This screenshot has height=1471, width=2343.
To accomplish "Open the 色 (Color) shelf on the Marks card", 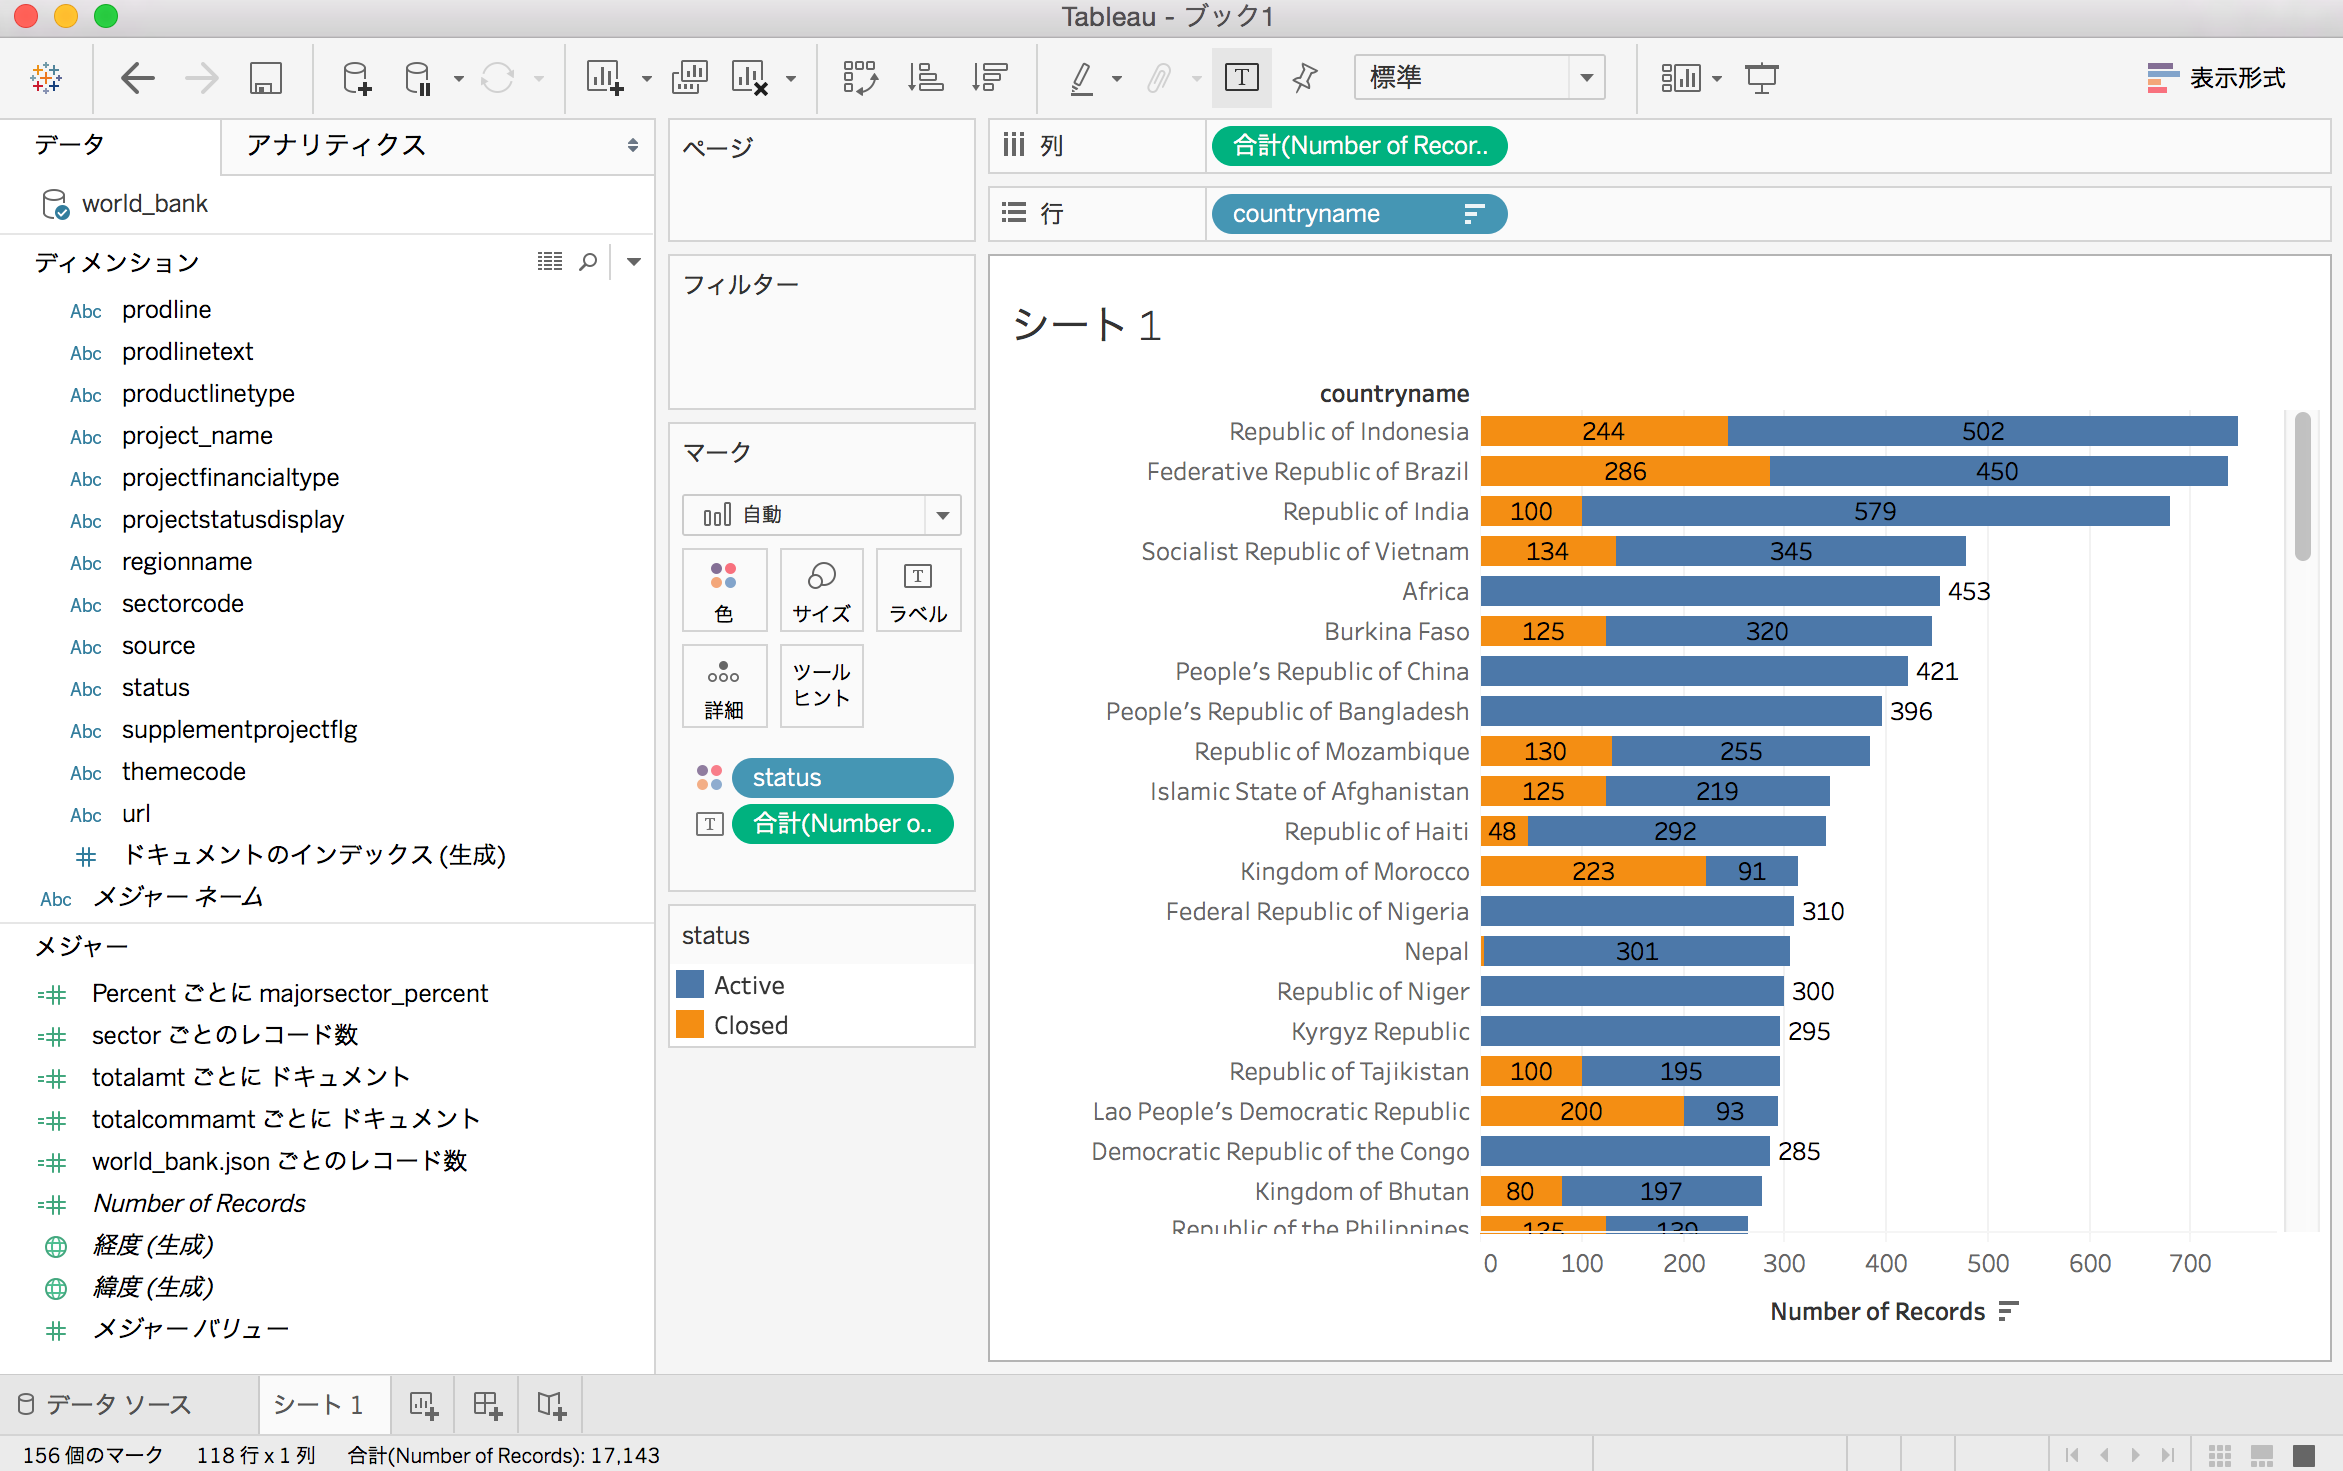I will click(x=724, y=590).
